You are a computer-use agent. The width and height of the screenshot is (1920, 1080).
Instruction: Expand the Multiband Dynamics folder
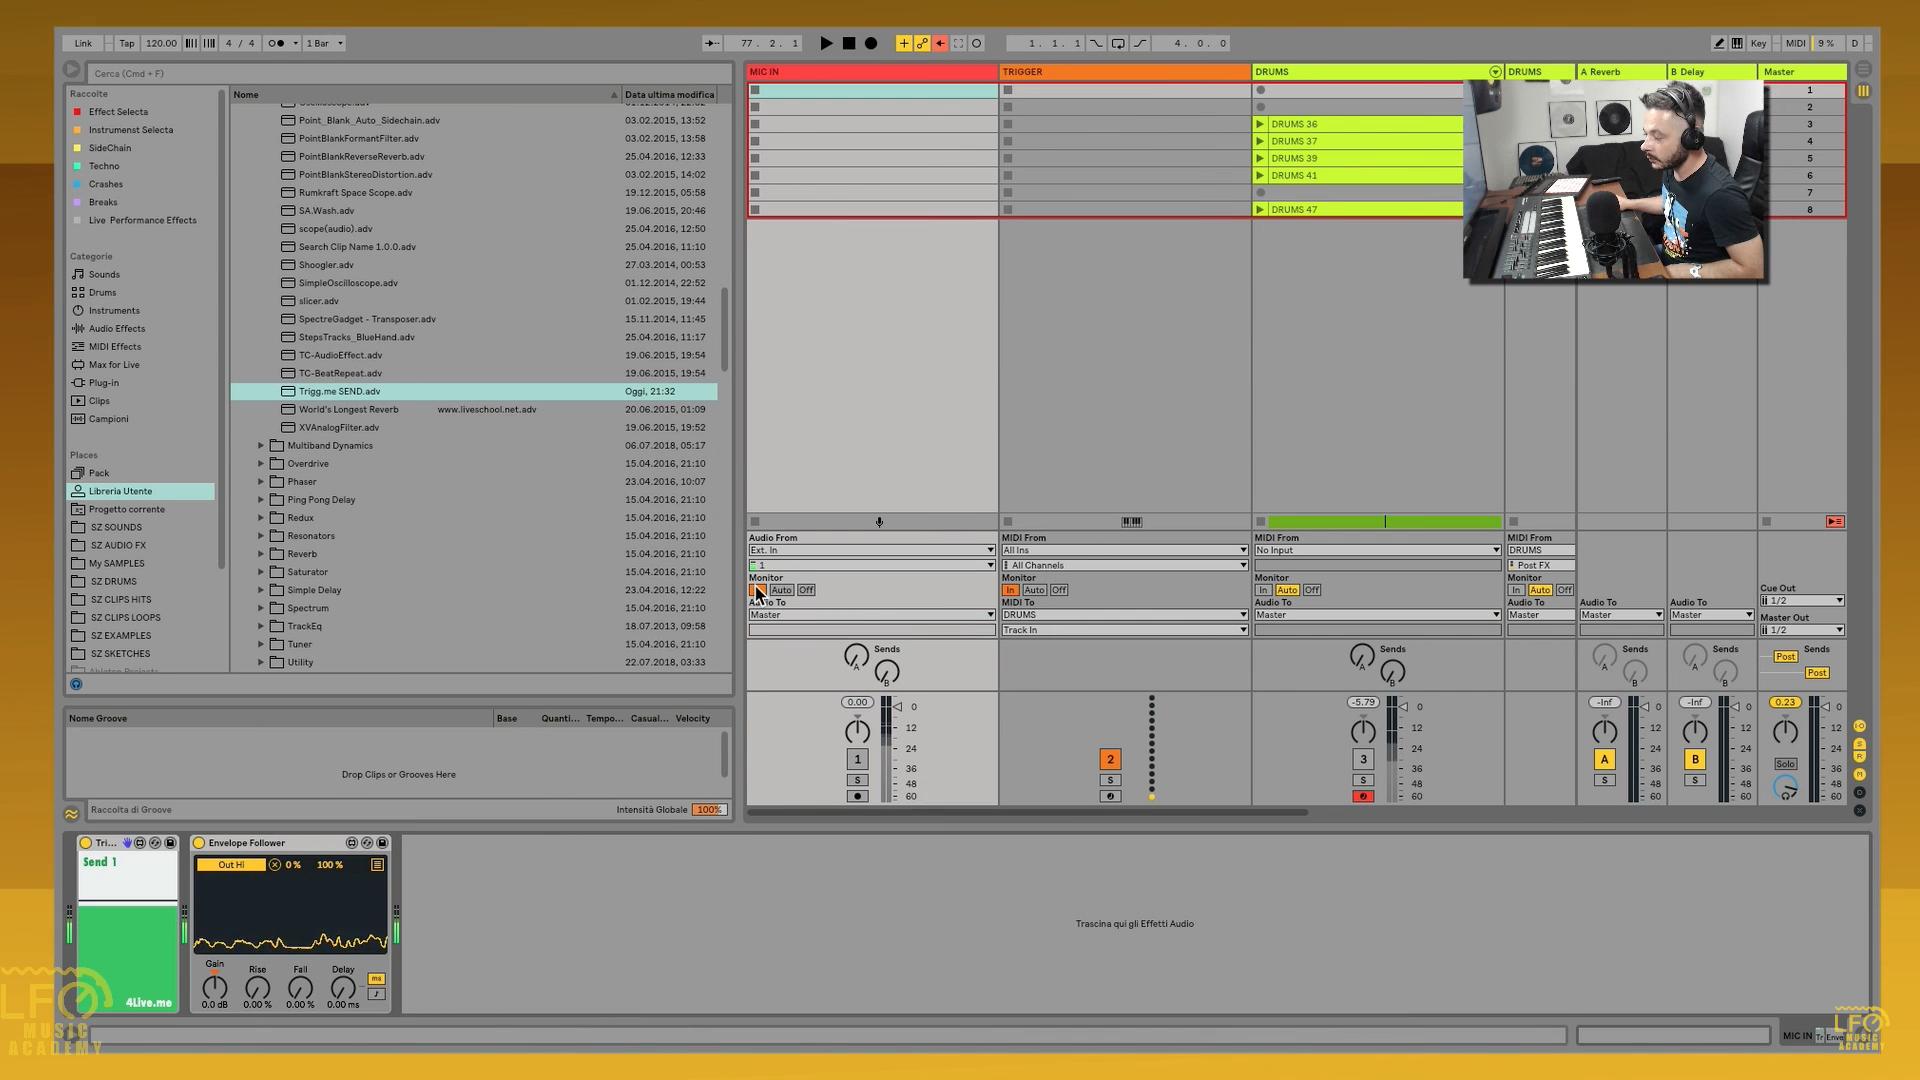coord(261,446)
